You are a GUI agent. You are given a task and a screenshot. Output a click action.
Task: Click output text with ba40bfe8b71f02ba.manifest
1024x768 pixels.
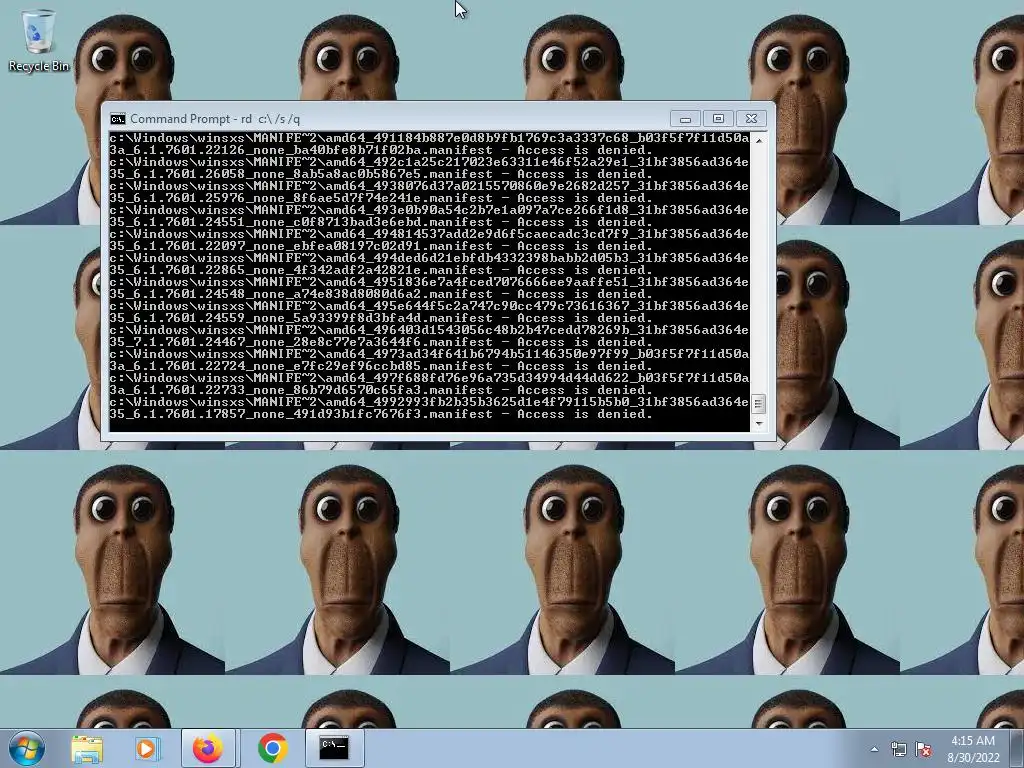381,150
